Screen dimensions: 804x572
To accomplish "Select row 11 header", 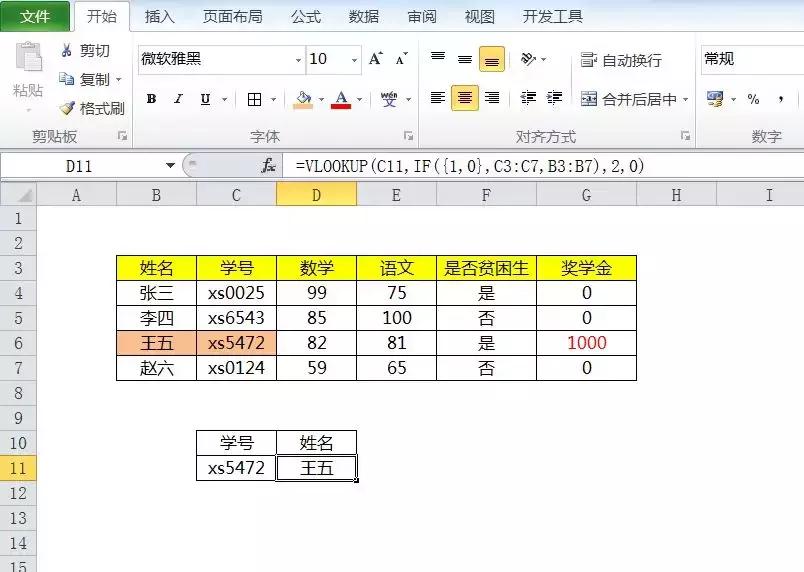I will click(18, 468).
